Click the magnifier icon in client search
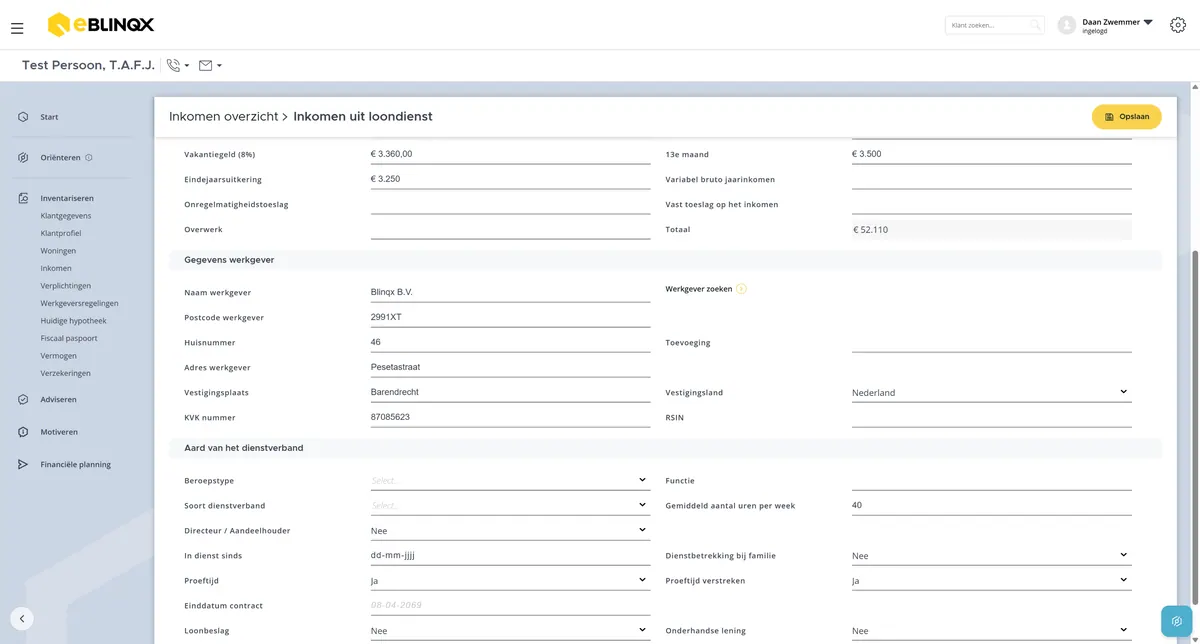Screen dimensions: 1200x644 1035,25
